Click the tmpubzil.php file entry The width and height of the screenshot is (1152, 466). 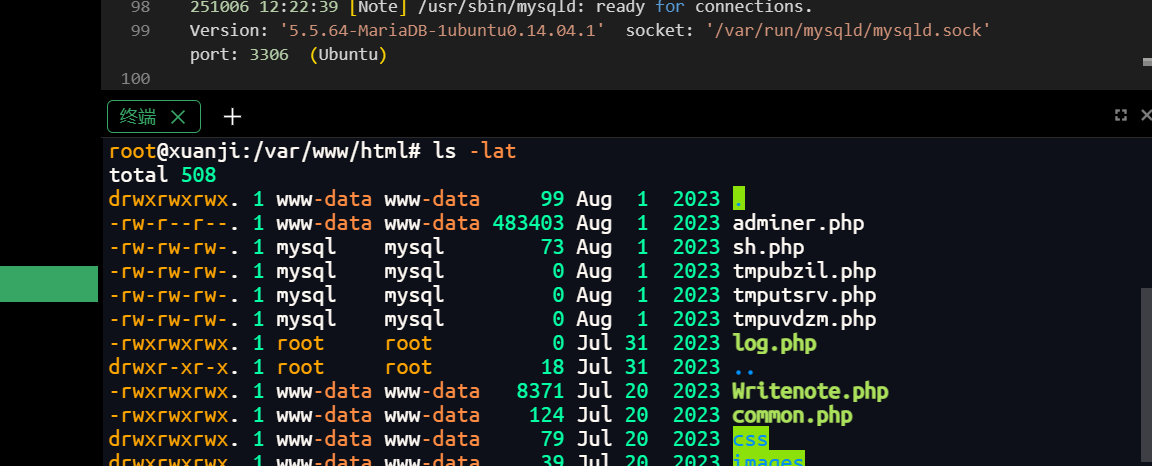pos(804,271)
